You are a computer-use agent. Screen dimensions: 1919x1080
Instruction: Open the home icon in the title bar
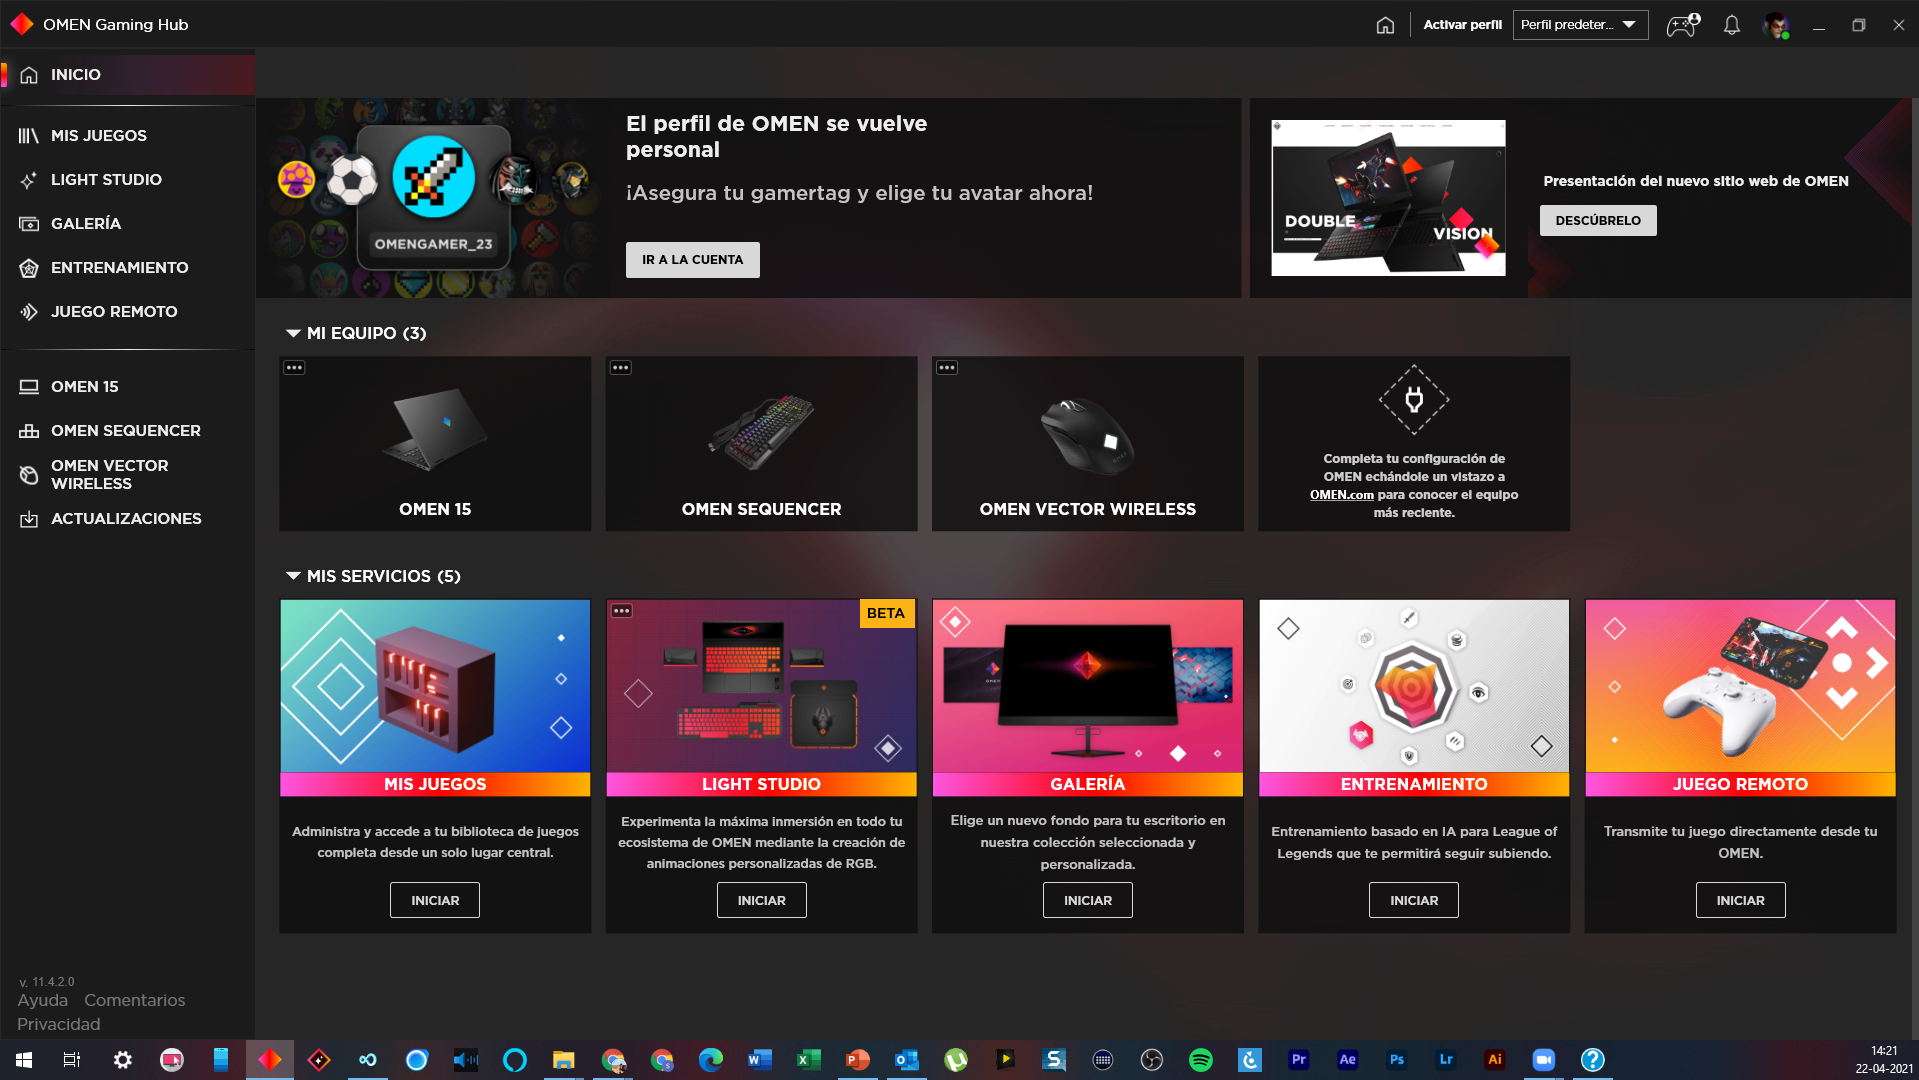(1385, 25)
